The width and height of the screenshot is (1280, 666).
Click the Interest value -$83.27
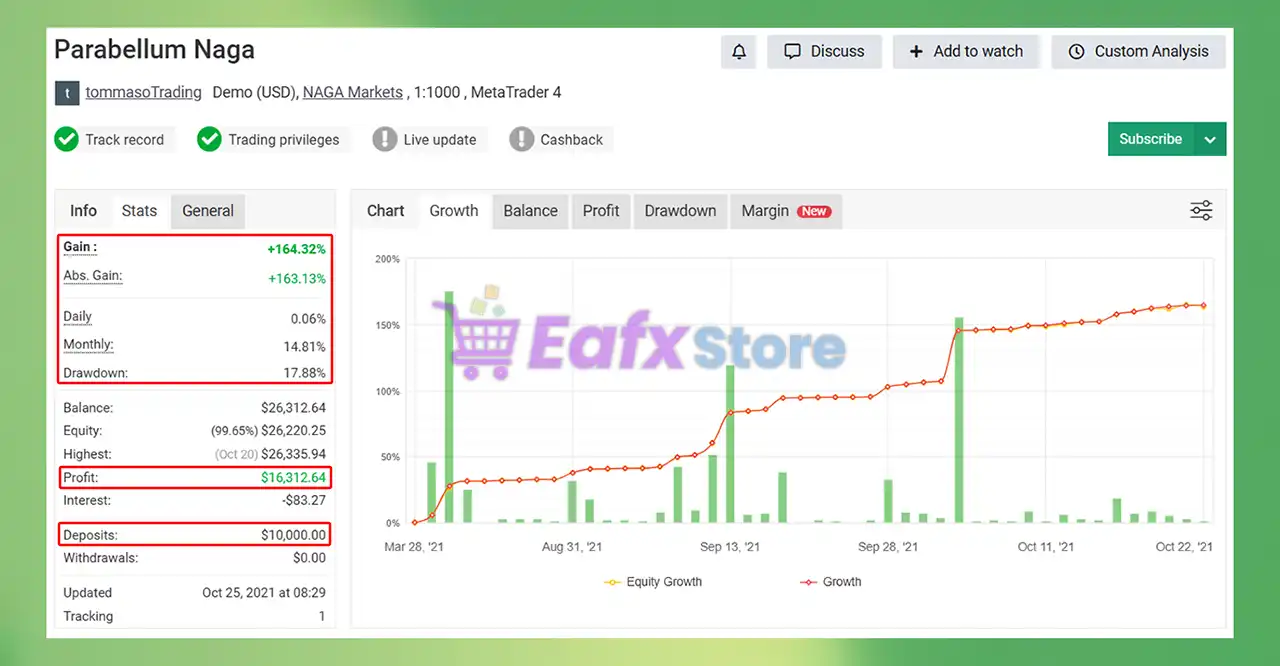click(x=305, y=500)
